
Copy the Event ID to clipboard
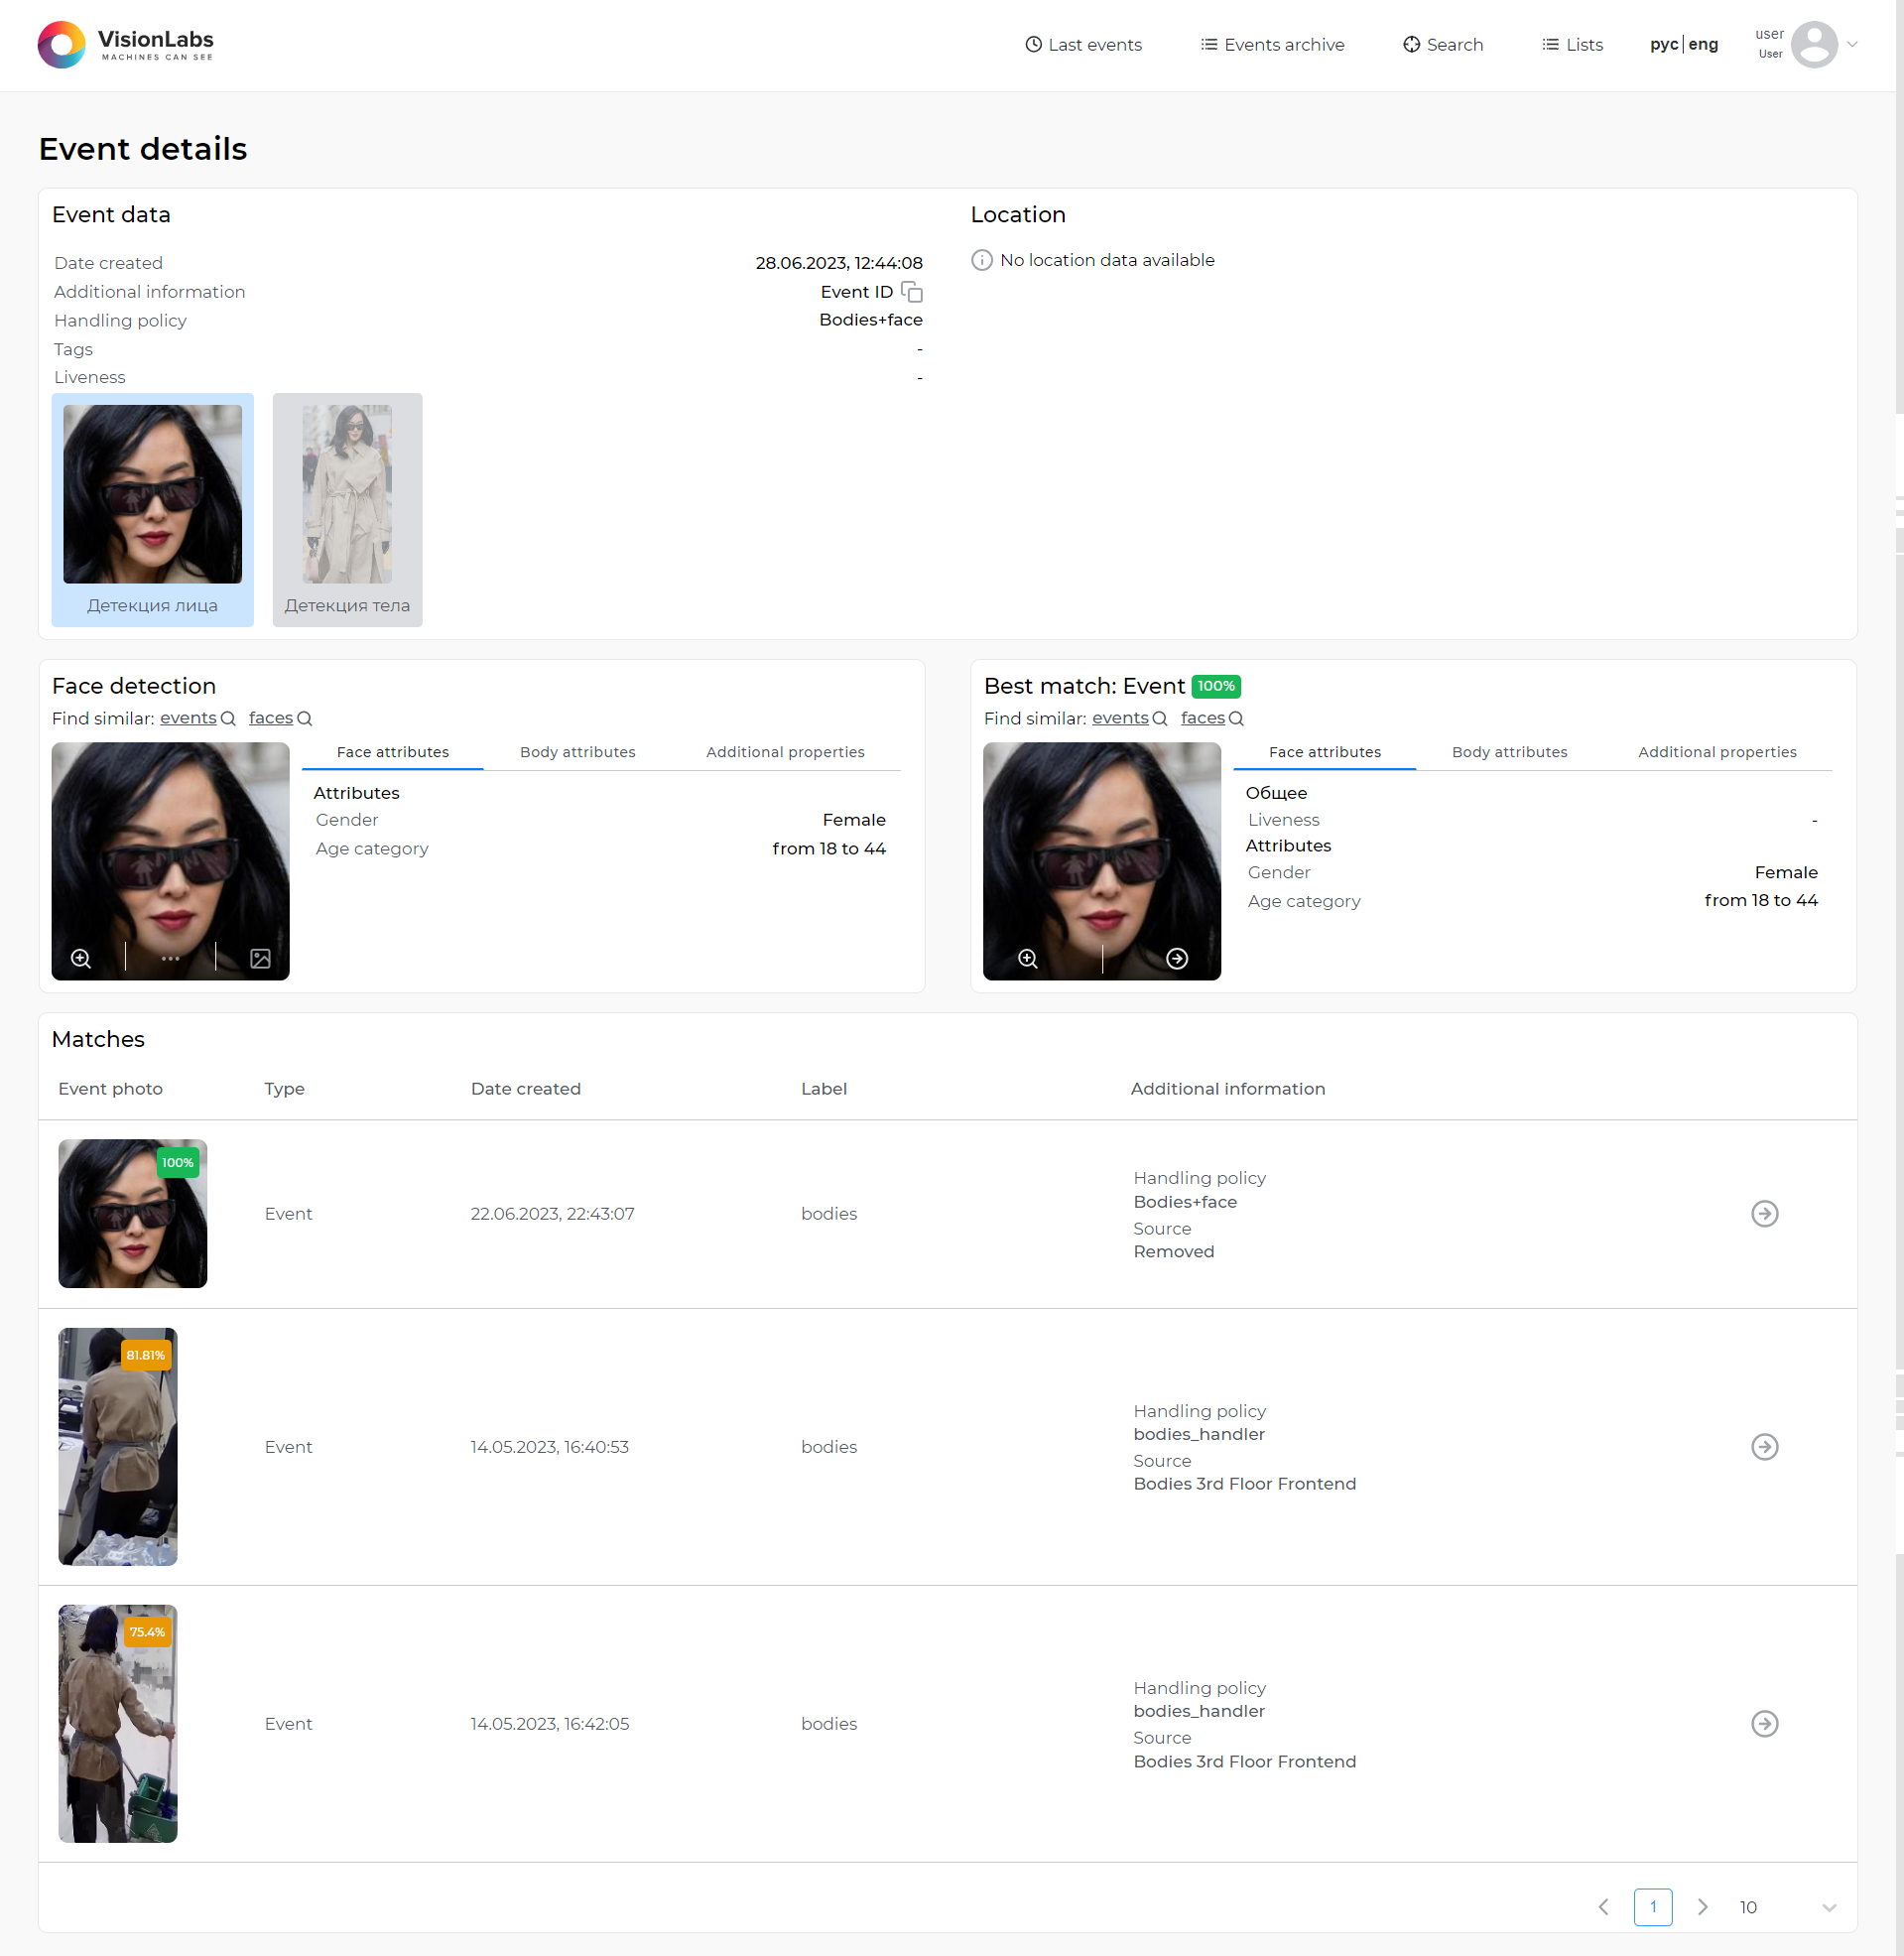[x=911, y=292]
